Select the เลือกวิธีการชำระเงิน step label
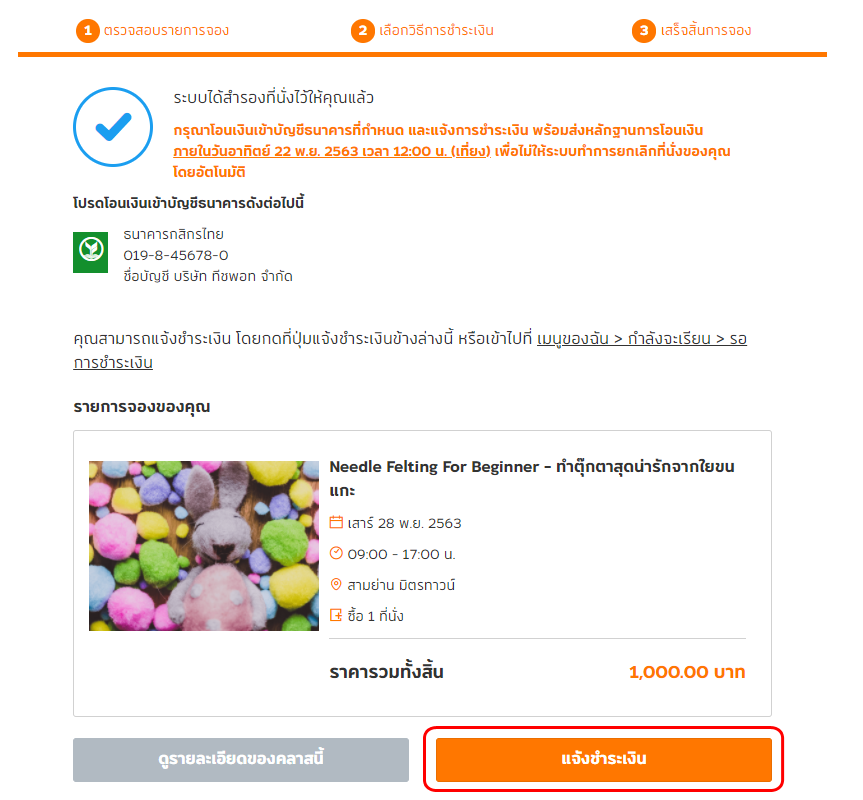Screen dimensions: 863x800 436,30
